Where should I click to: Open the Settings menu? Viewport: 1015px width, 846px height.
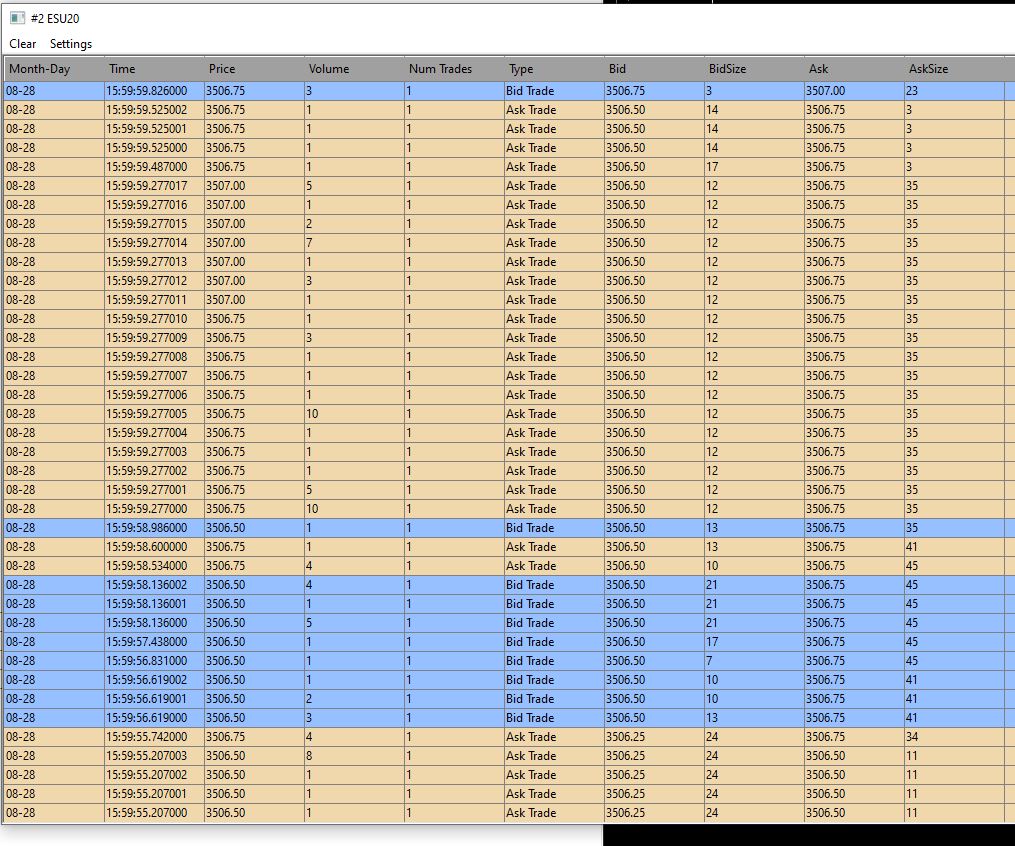pyautogui.click(x=71, y=44)
